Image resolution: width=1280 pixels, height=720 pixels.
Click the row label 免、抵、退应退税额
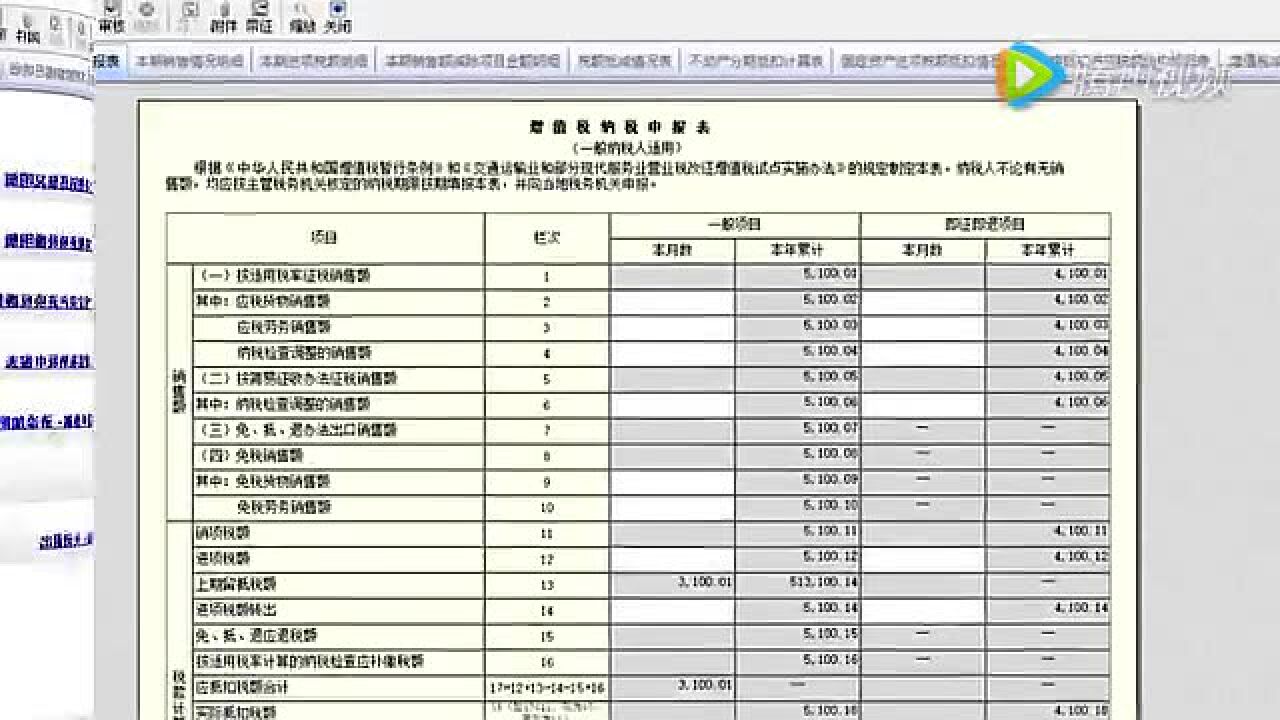(256, 635)
